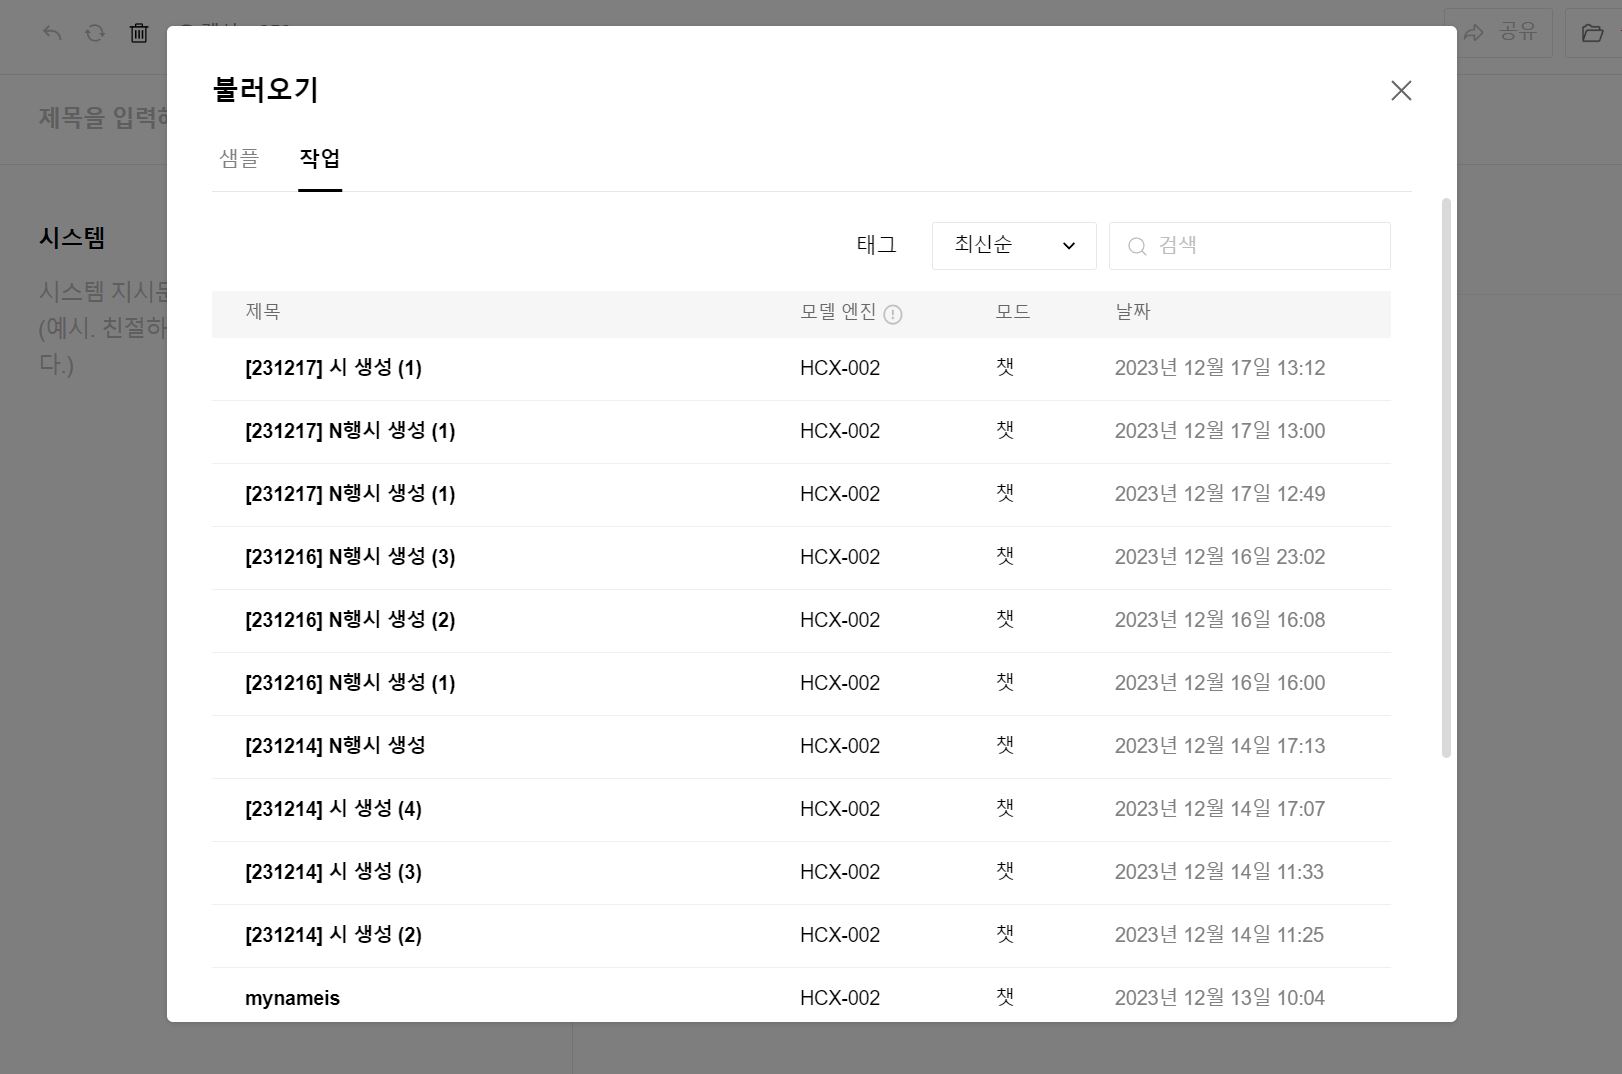Select the 작업 tab

point(320,158)
